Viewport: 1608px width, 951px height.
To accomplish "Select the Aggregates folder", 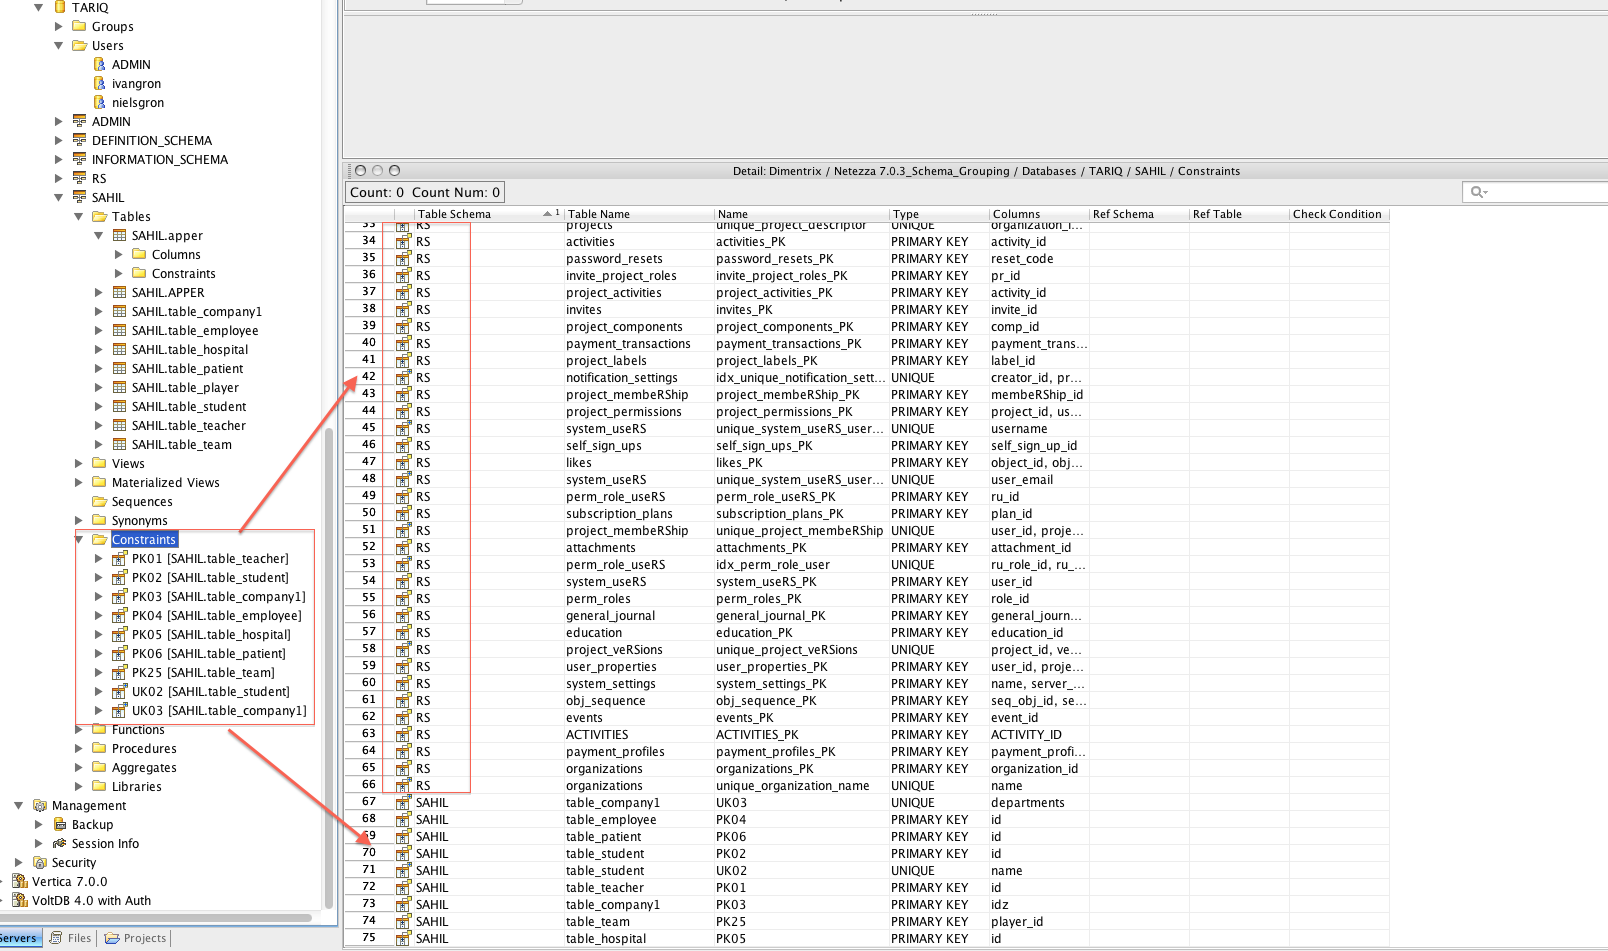I will click(144, 767).
